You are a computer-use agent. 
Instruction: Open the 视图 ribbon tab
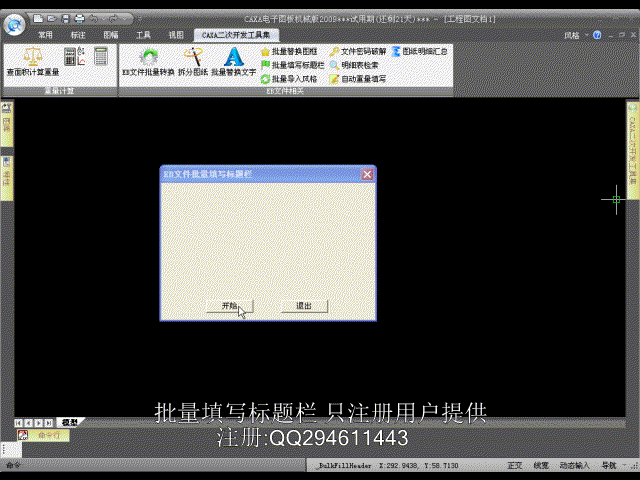tap(176, 35)
